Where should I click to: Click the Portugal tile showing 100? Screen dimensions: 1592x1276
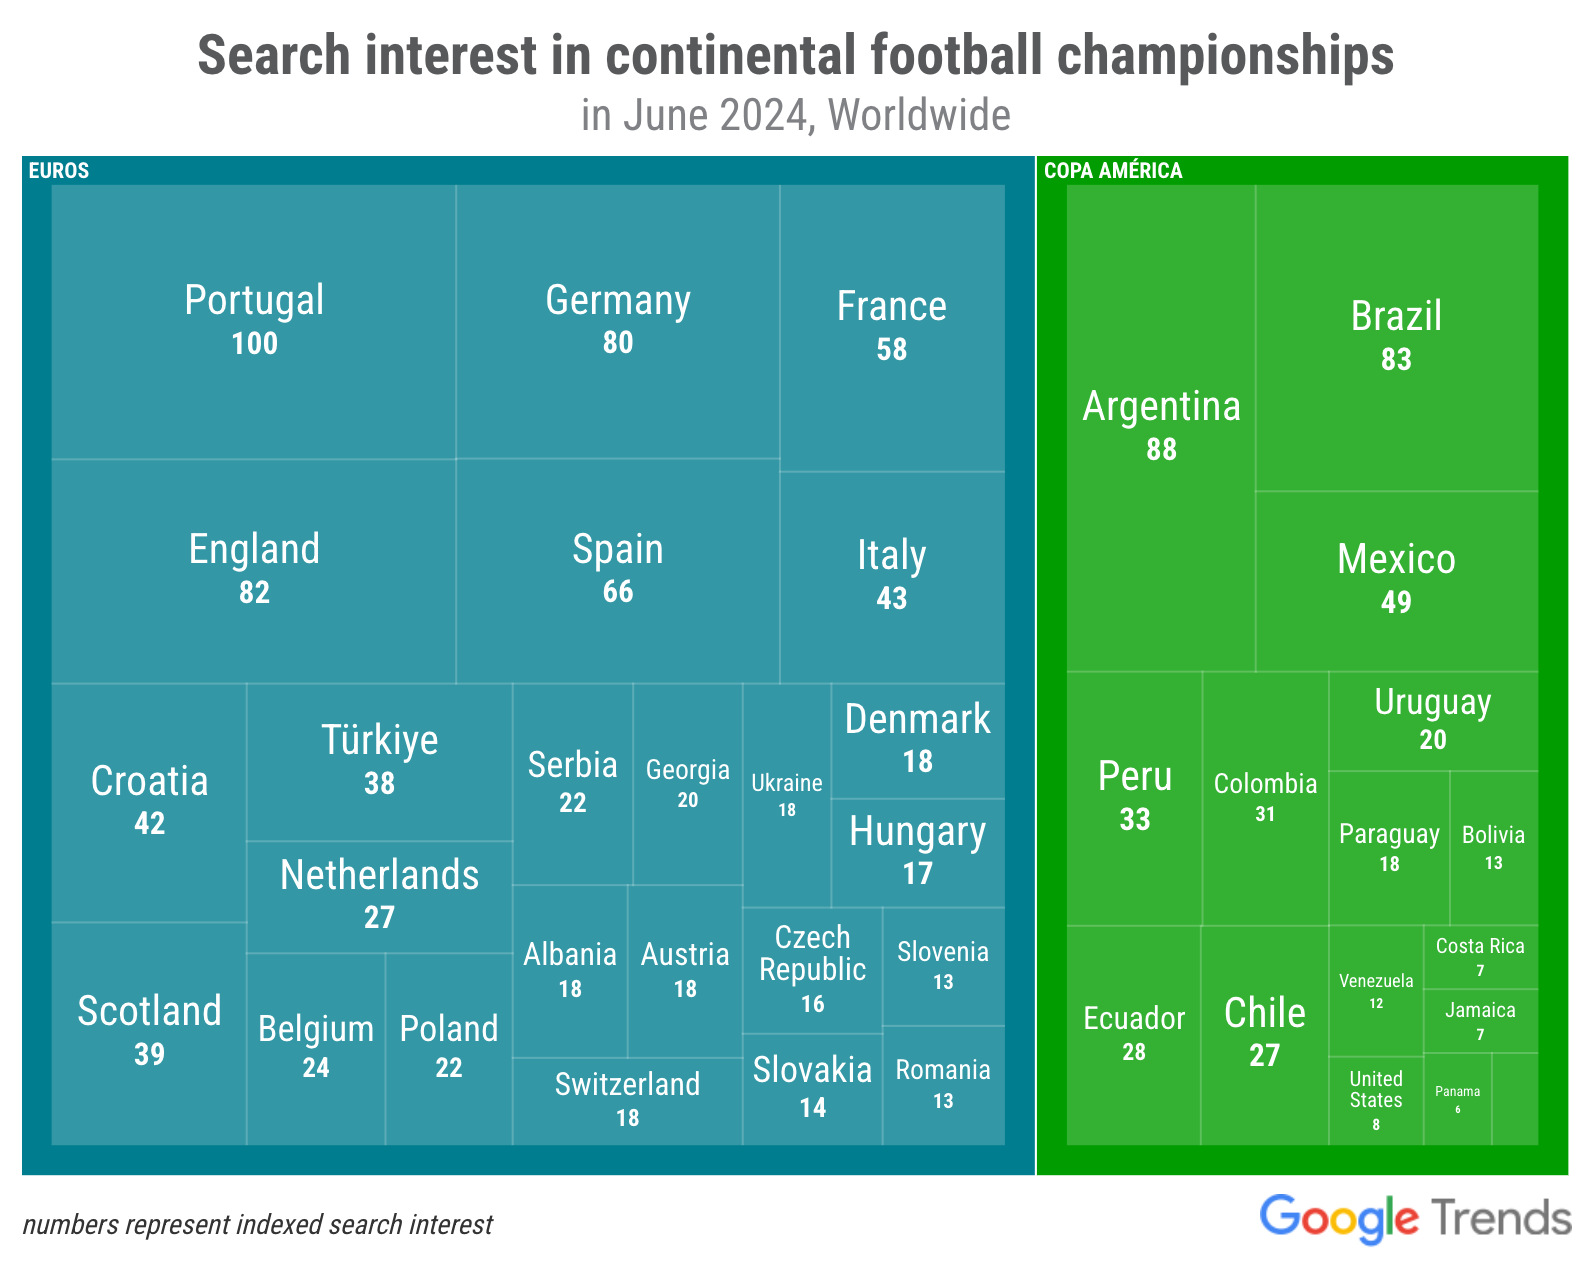(x=254, y=322)
